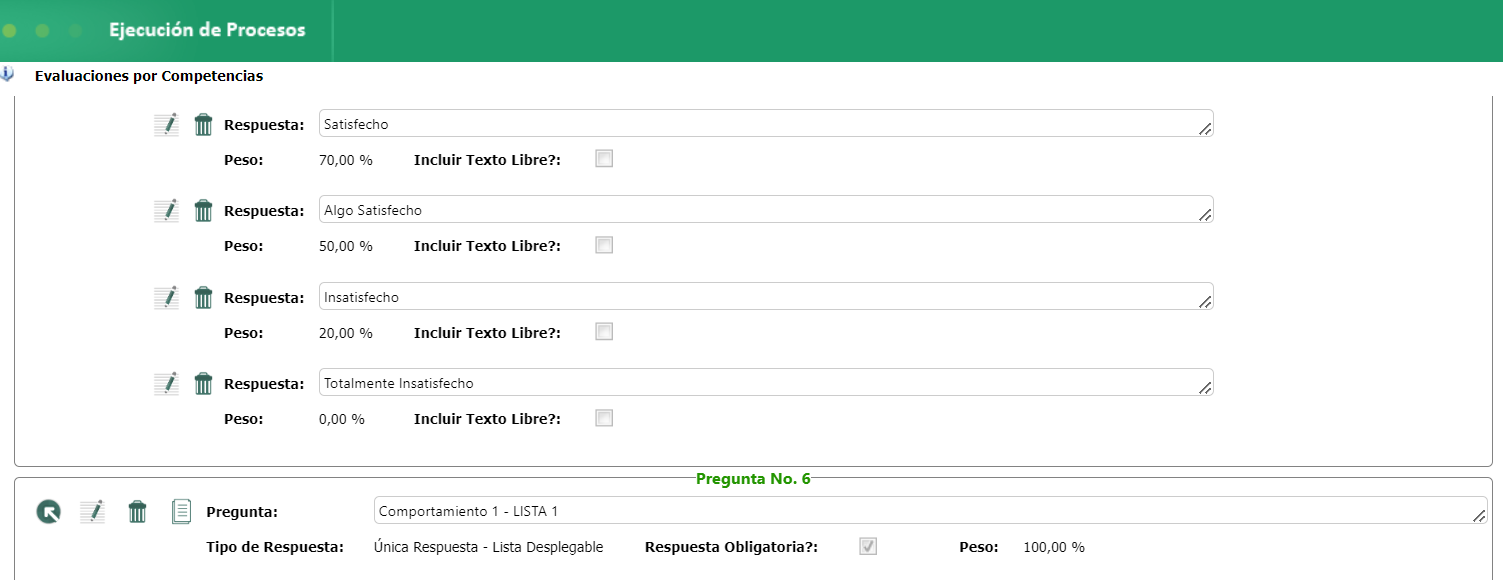Edit the 'Satisfecho' answer with pencil icon
1503x580 pixels.
coord(166,125)
